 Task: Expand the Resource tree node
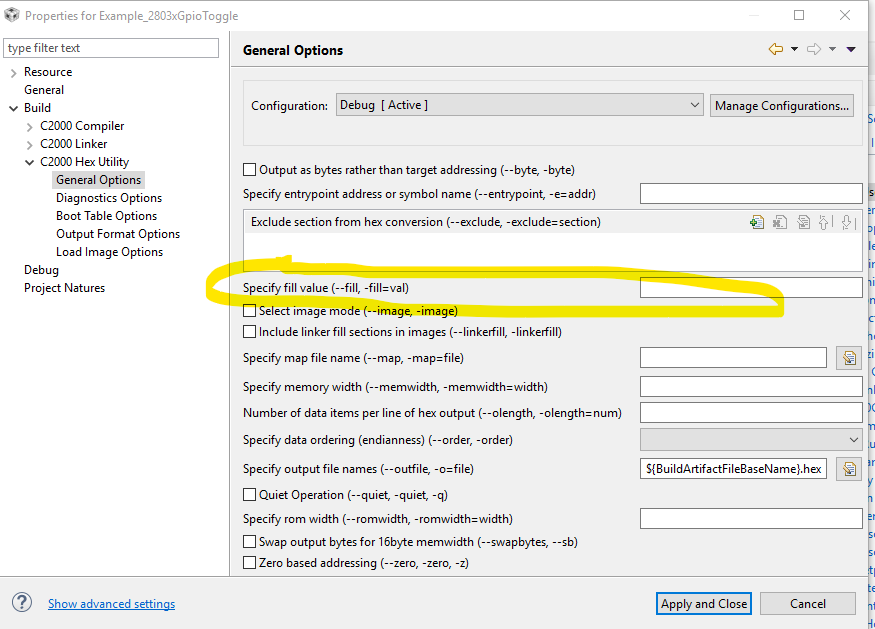coord(13,72)
